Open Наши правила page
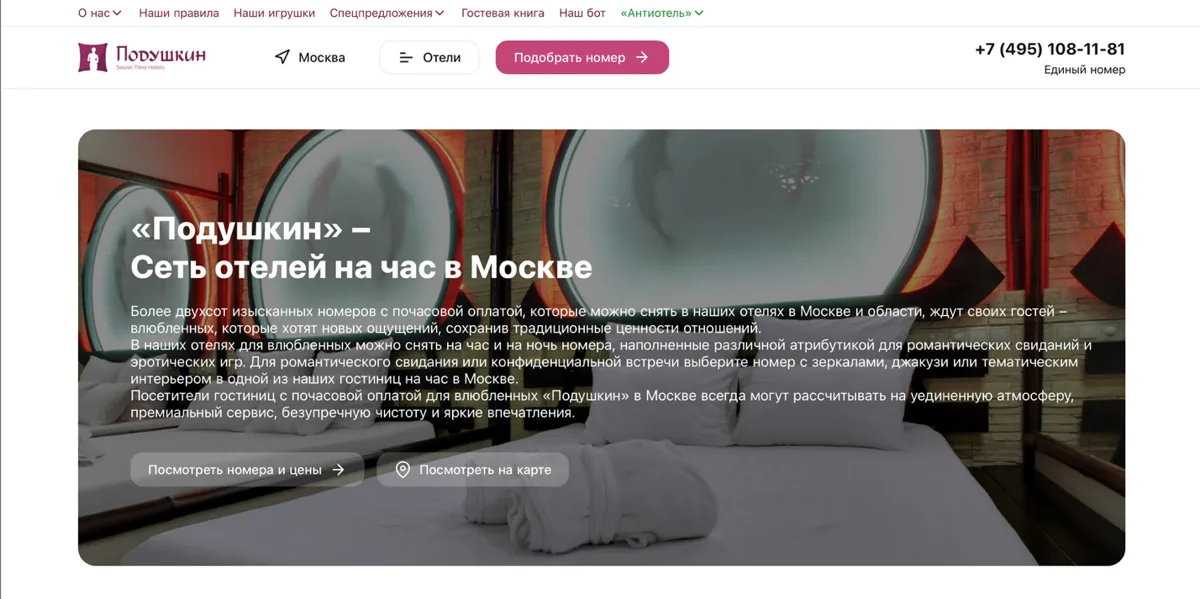 point(179,13)
